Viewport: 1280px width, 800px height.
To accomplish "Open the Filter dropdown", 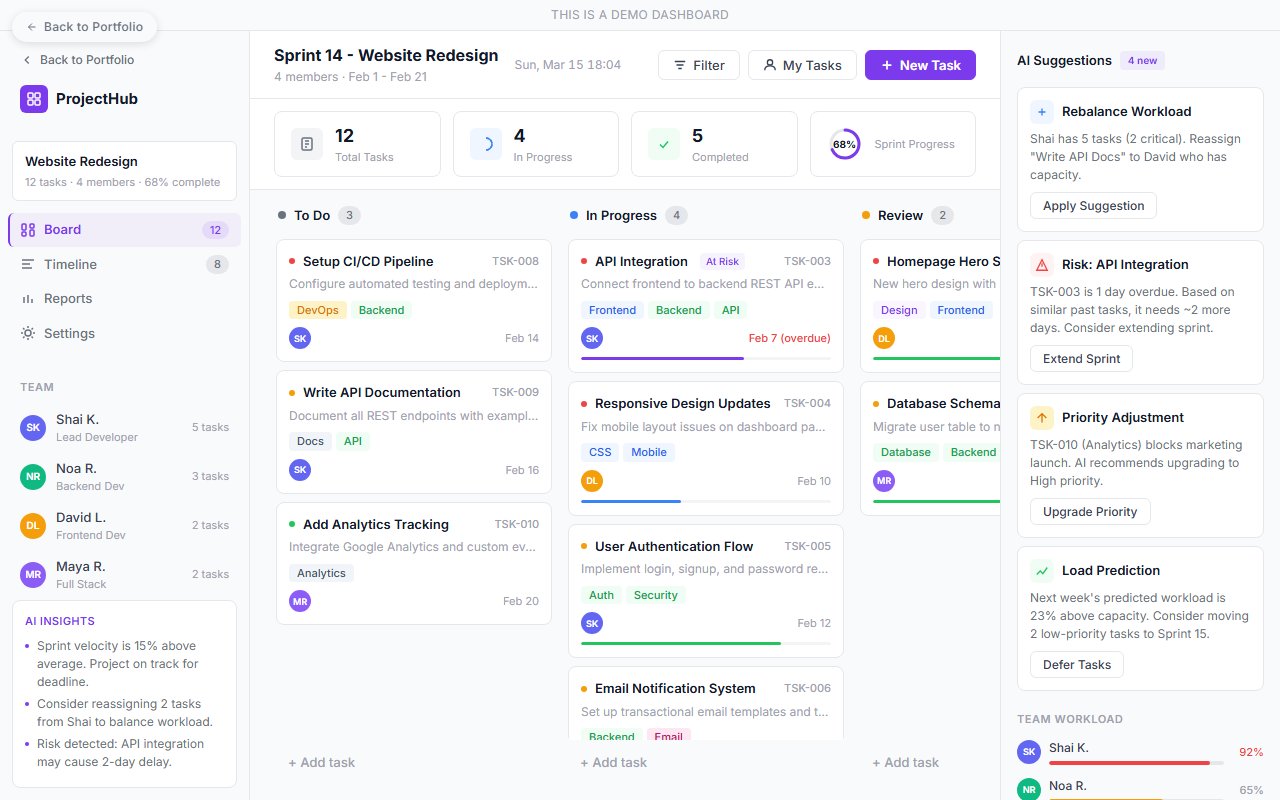I will 698,65.
